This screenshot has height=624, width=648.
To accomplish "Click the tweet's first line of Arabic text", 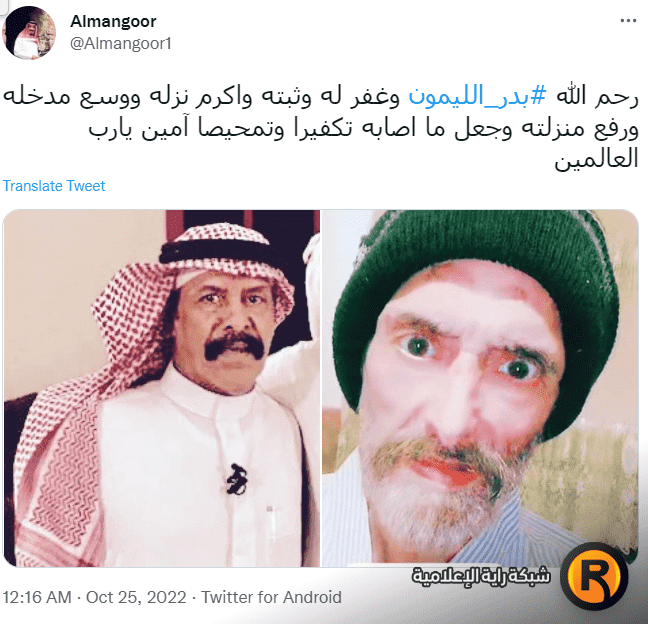I will click(321, 97).
